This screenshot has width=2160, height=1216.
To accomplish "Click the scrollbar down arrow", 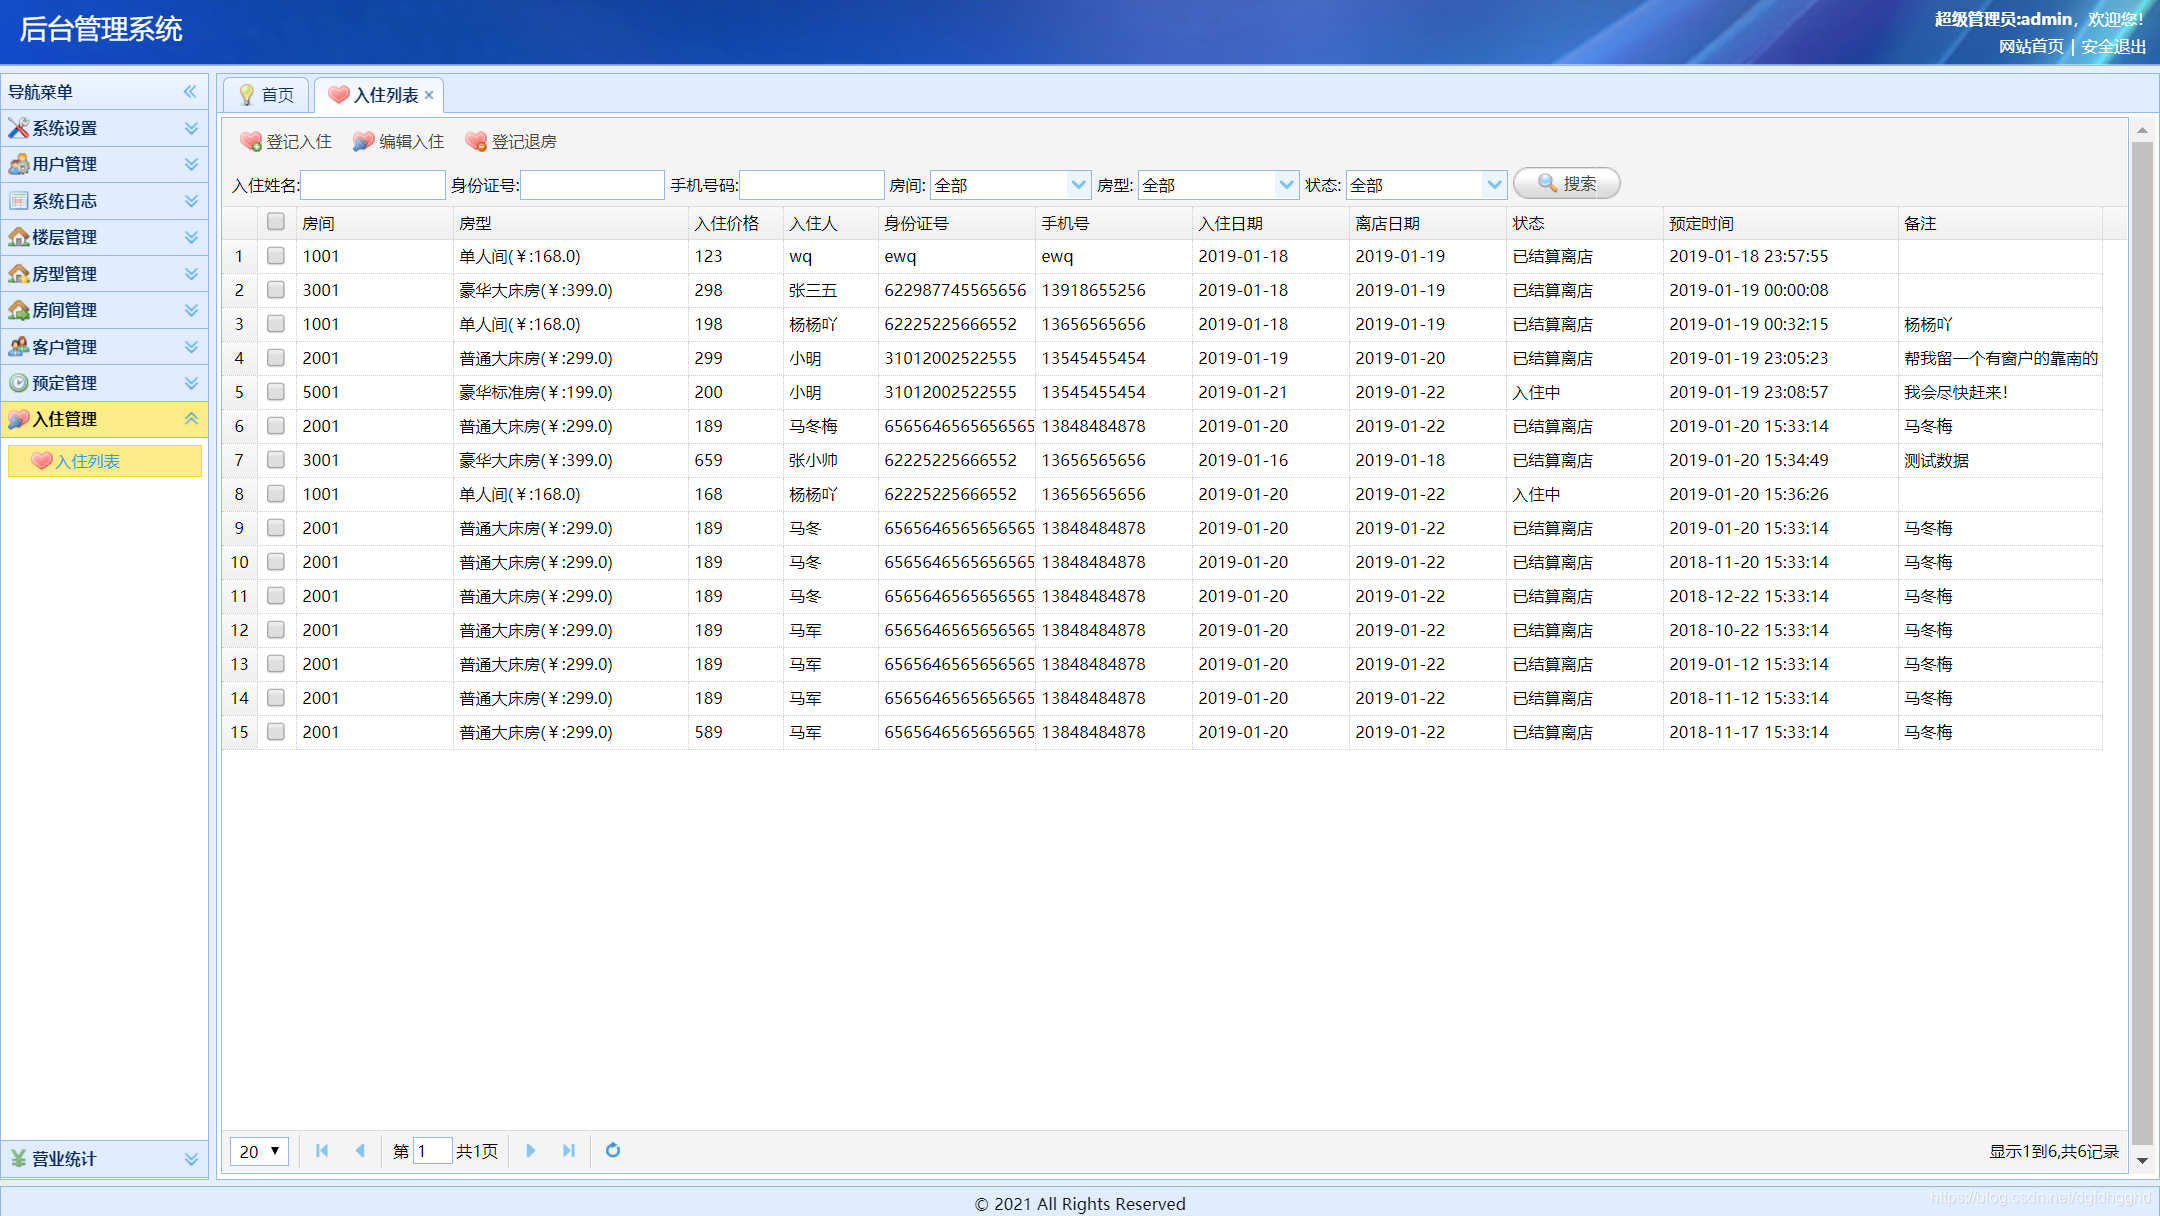I will coord(2142,1160).
